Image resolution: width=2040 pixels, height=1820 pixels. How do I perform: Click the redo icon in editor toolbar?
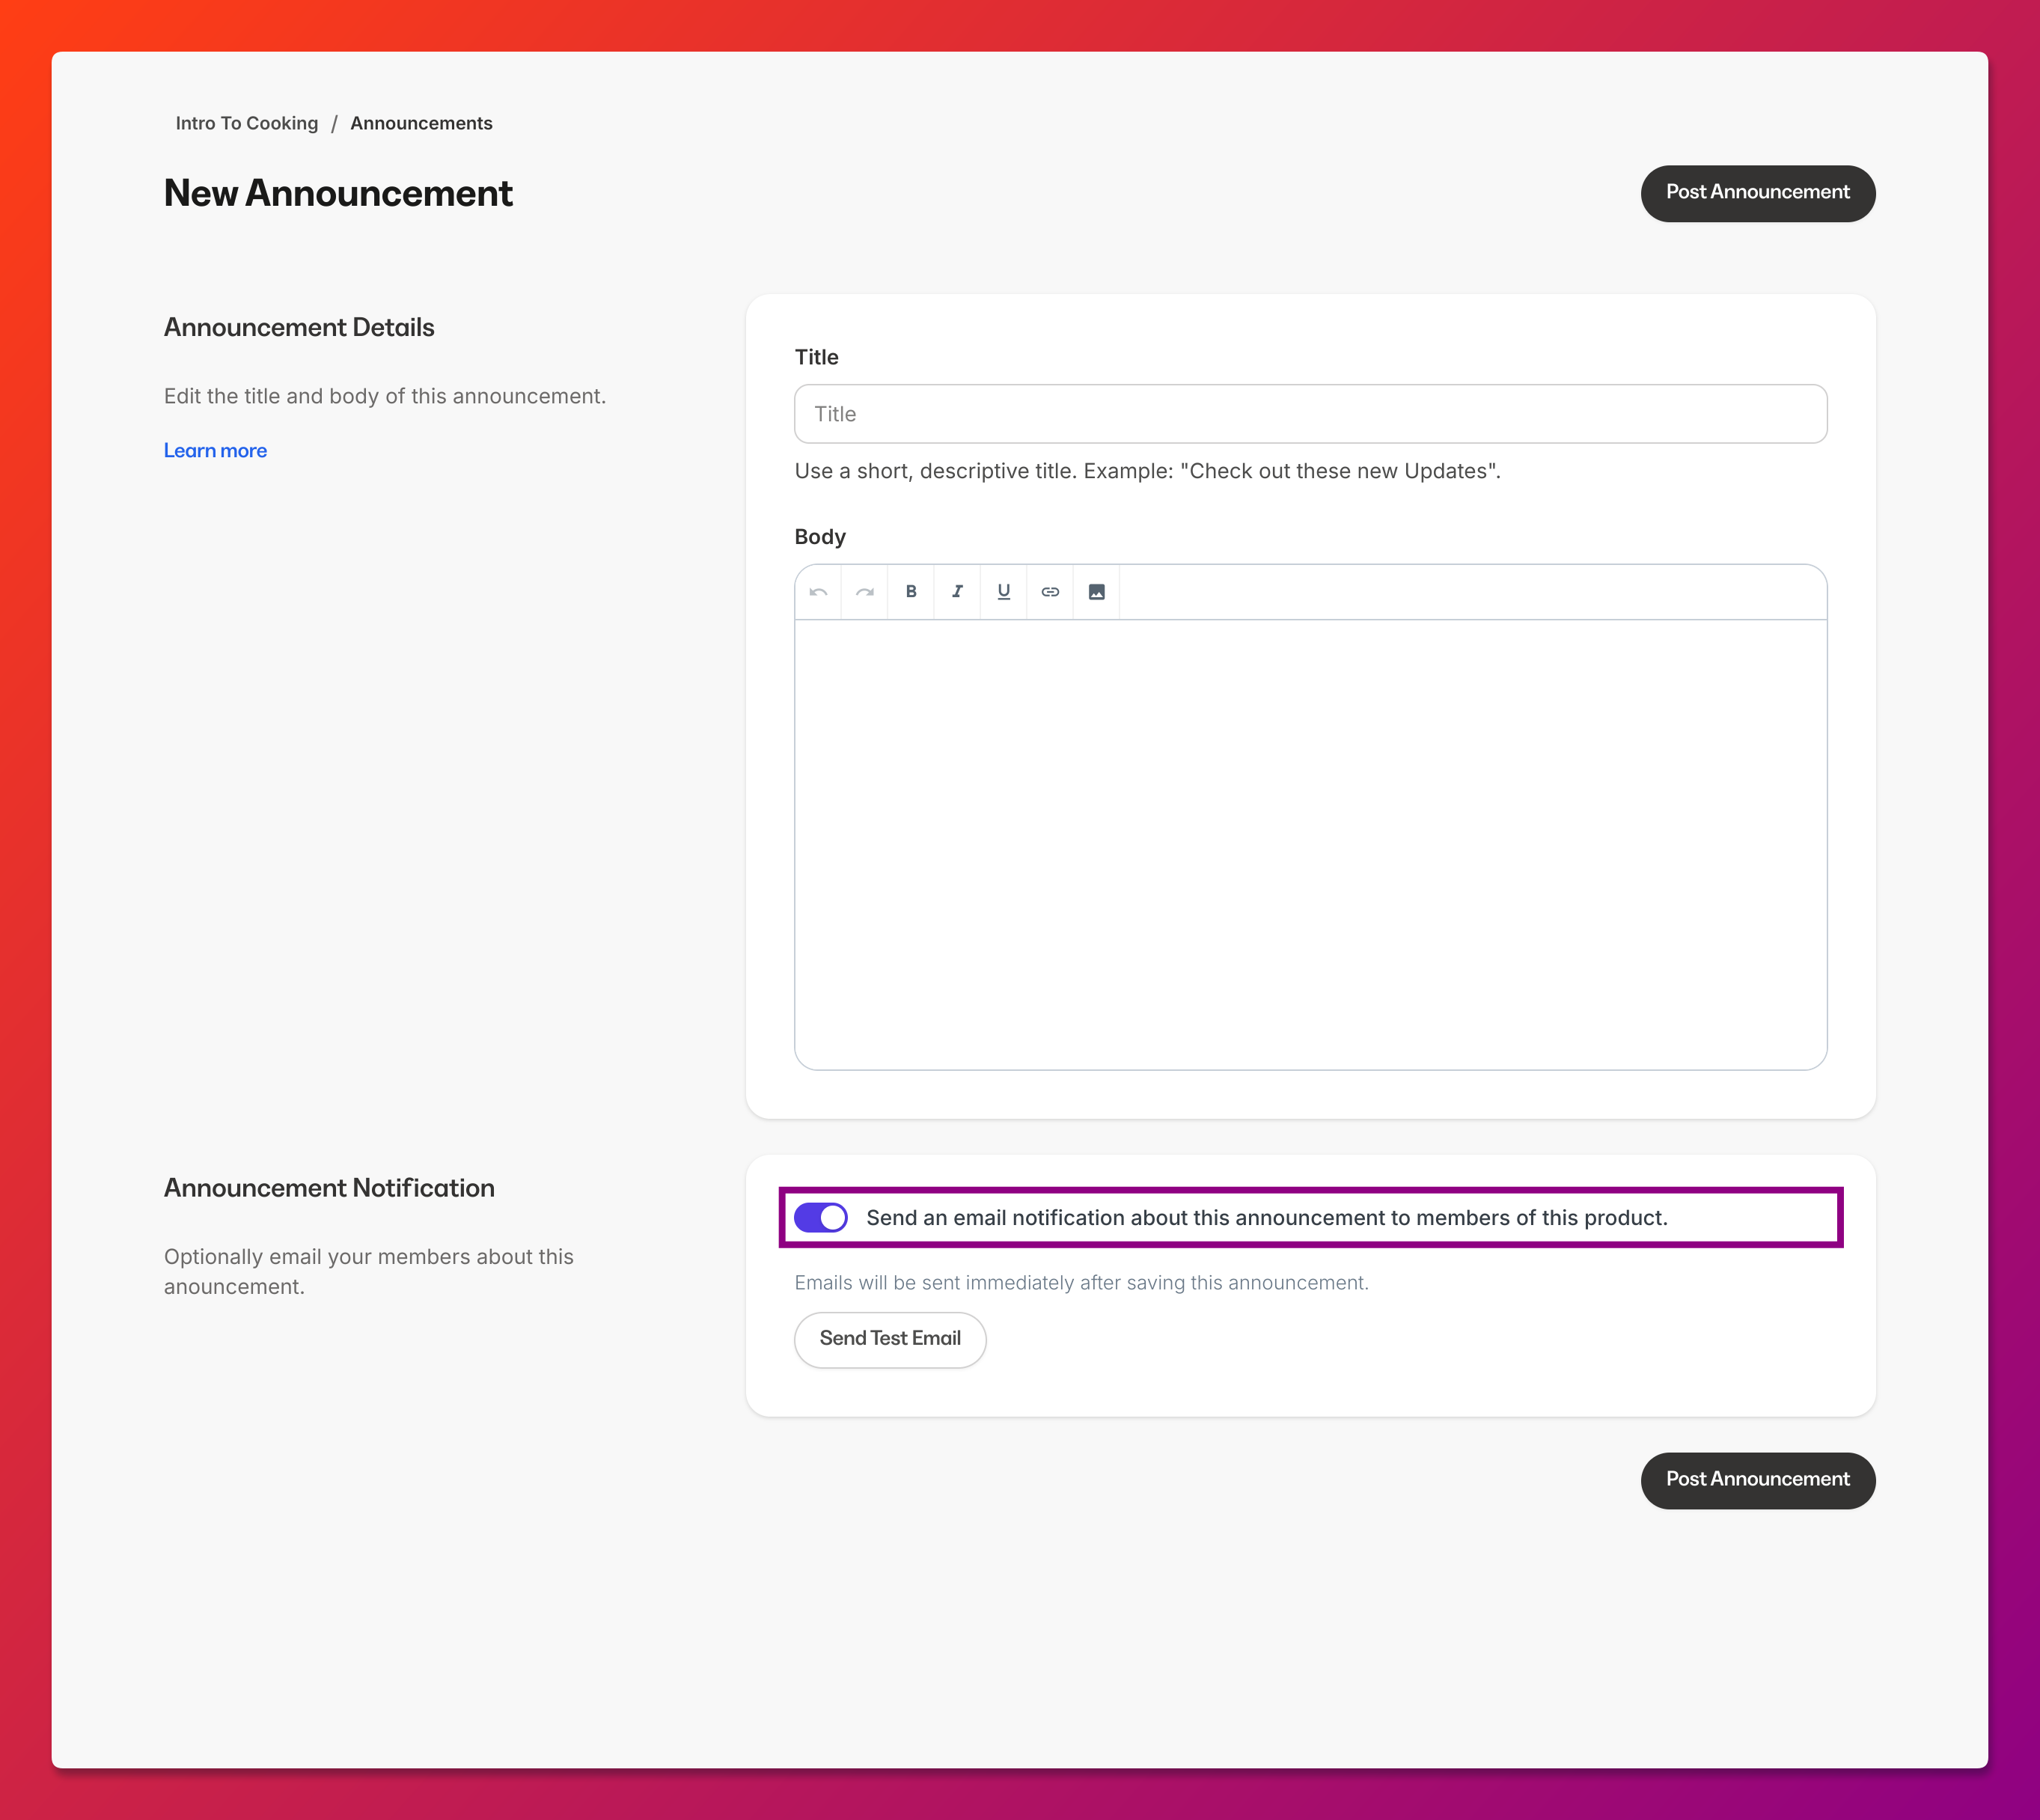tap(865, 592)
